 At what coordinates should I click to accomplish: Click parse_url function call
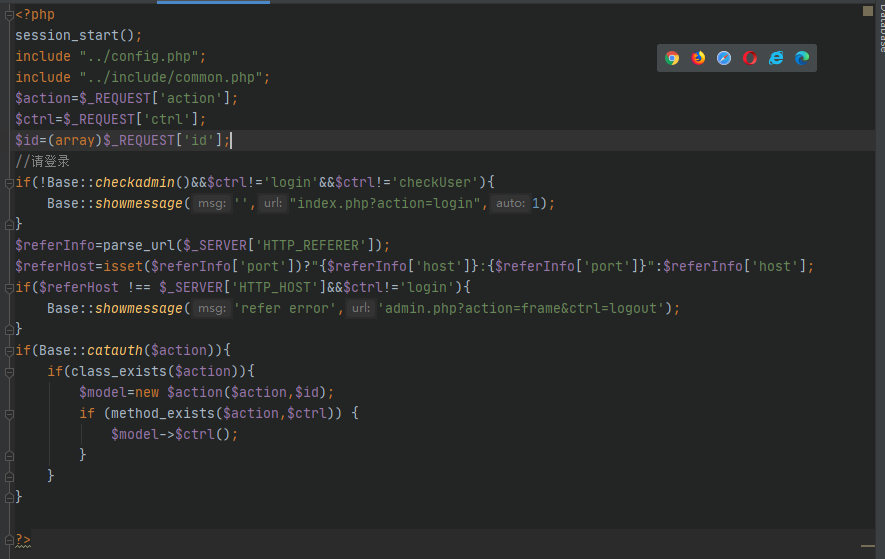click(139, 246)
